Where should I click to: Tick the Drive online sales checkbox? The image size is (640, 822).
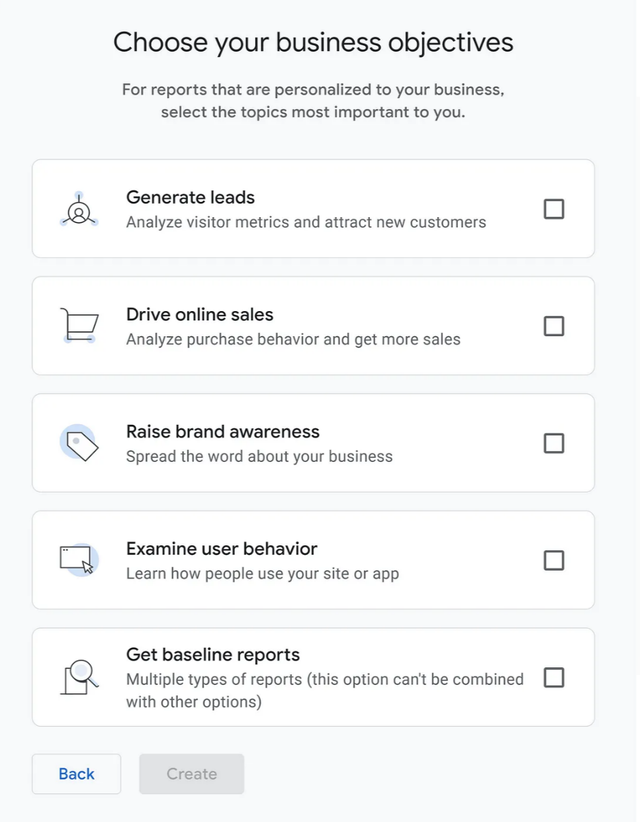point(553,326)
